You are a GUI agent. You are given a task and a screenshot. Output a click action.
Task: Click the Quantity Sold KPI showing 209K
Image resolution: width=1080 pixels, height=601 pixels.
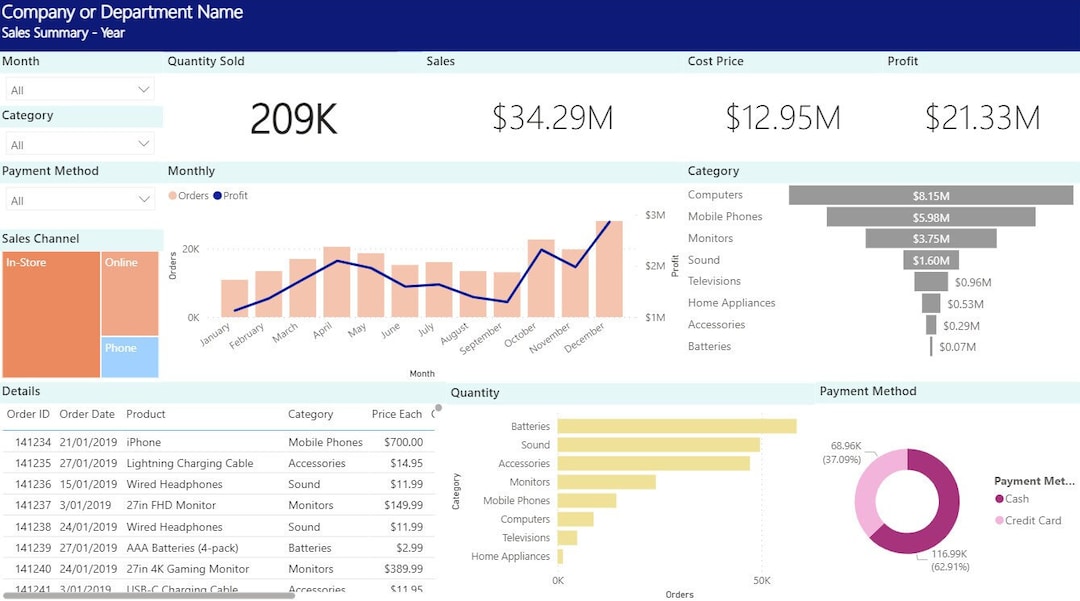point(295,117)
